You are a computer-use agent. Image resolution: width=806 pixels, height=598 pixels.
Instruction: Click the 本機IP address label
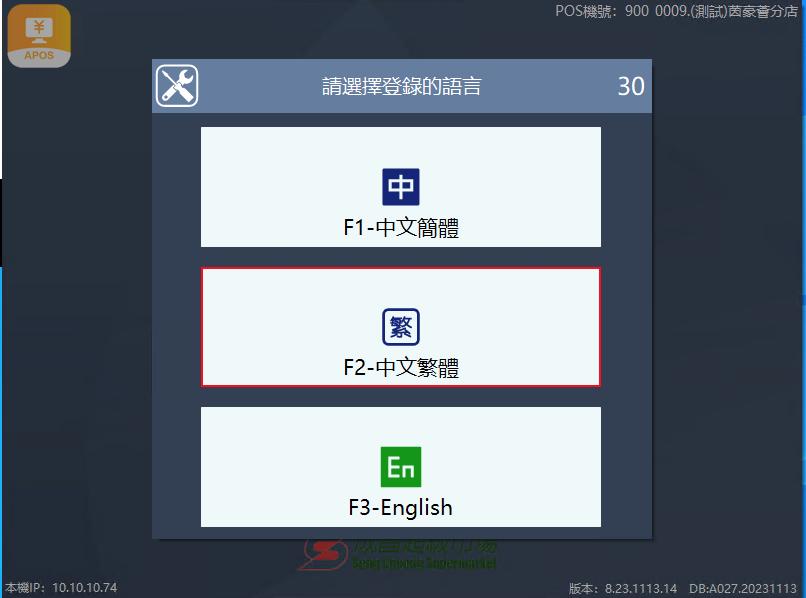click(61, 587)
